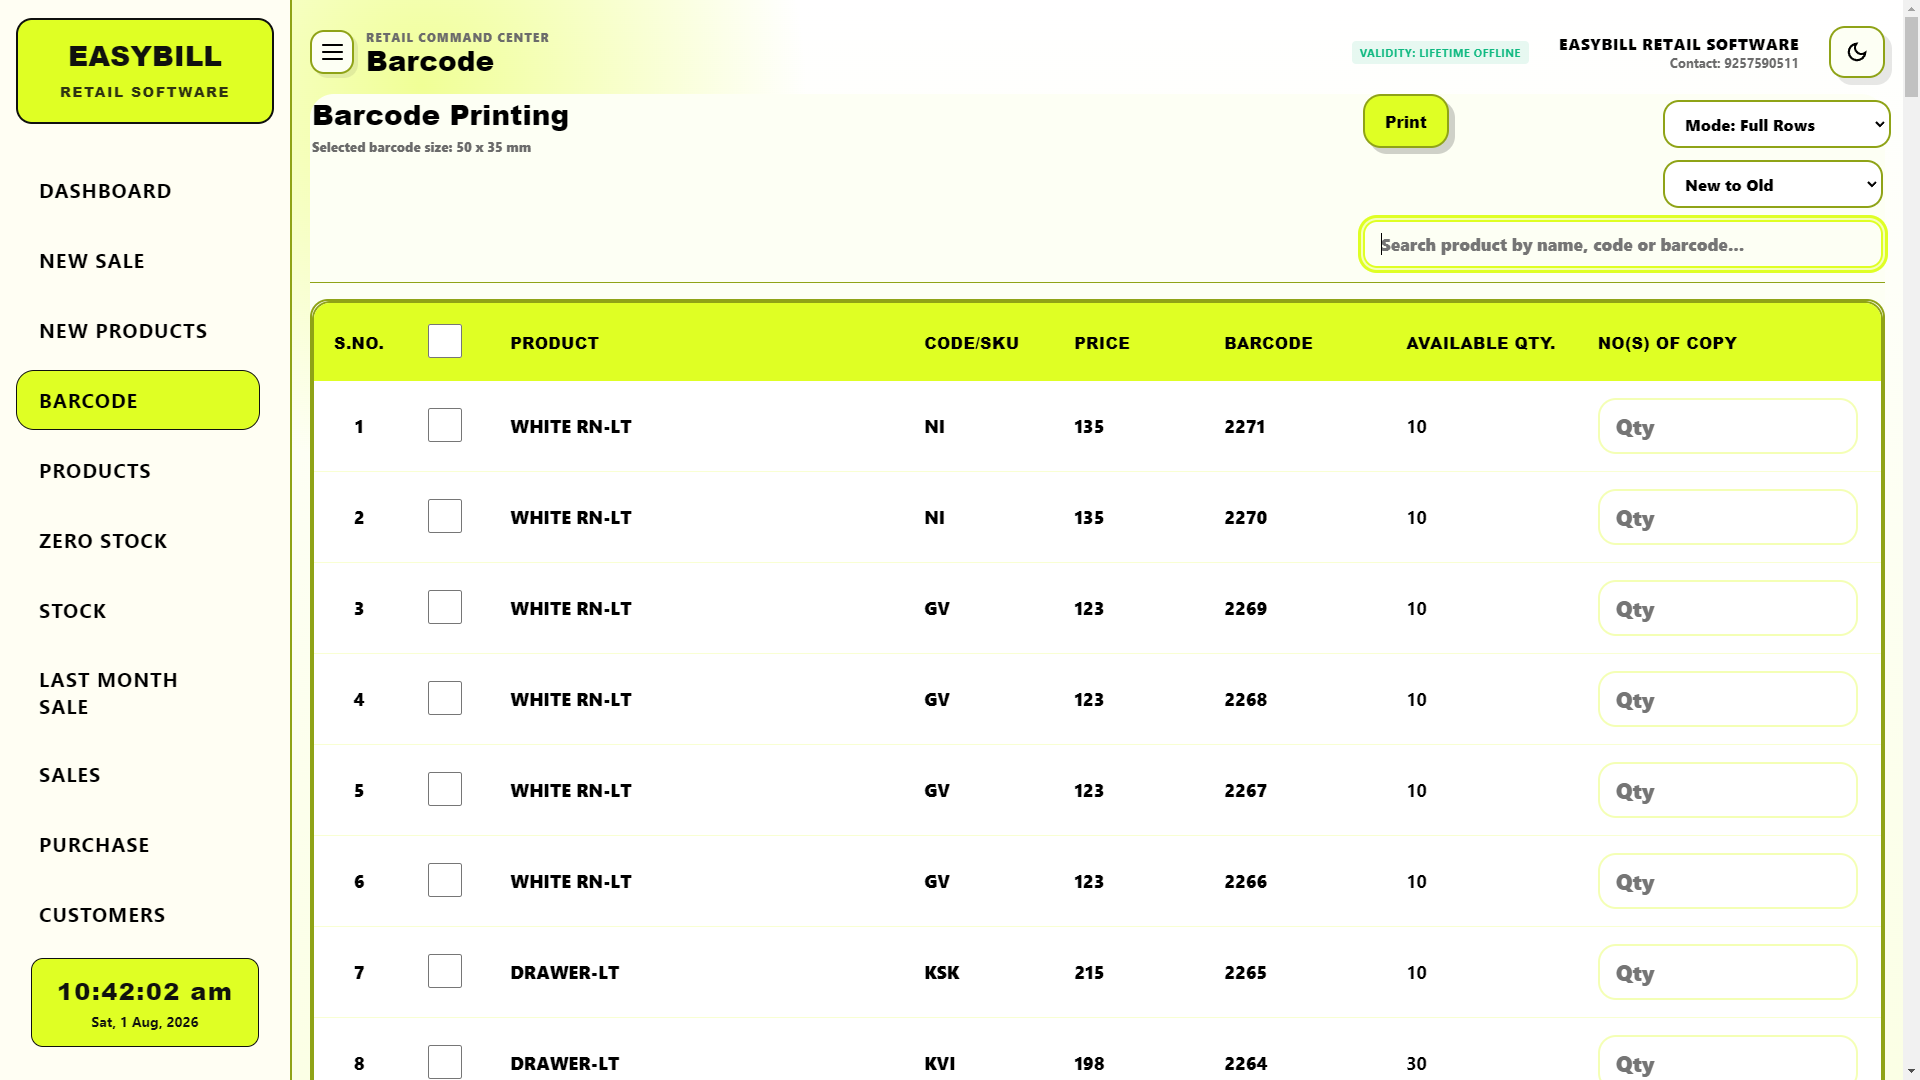Click the AVAILABLE QTY. column header
Screen dimensions: 1920x1080
1480,343
